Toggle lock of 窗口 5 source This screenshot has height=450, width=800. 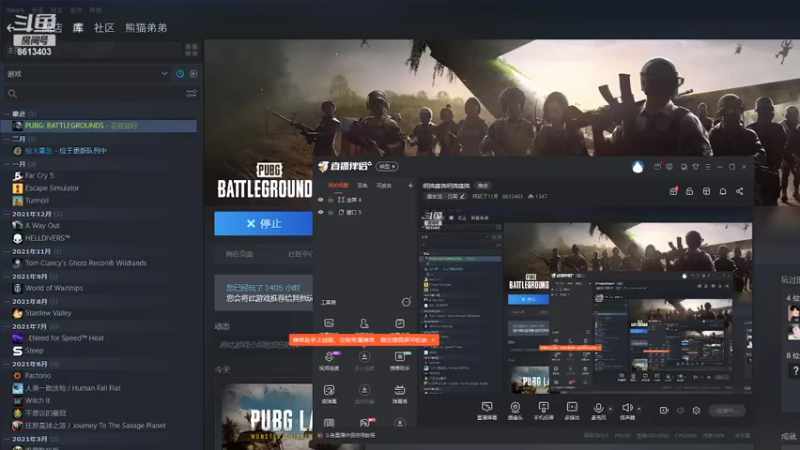[331, 212]
